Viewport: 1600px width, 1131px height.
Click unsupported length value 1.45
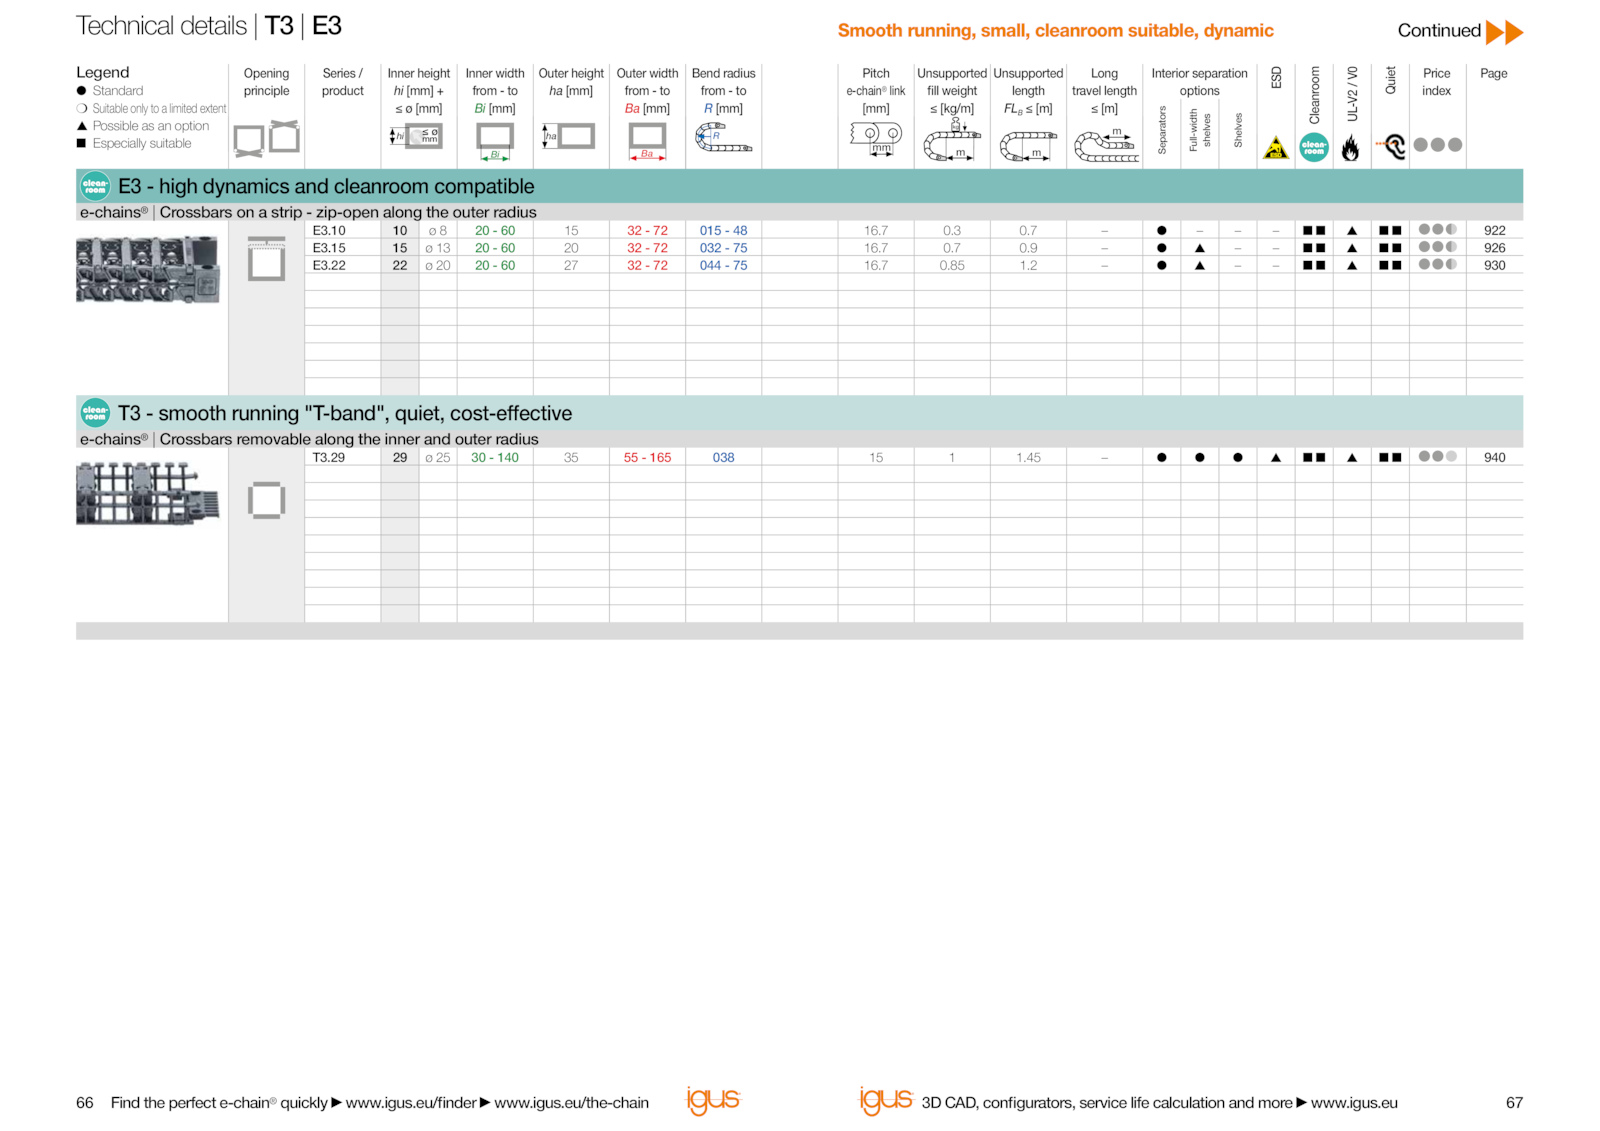pyautogui.click(x=1028, y=458)
